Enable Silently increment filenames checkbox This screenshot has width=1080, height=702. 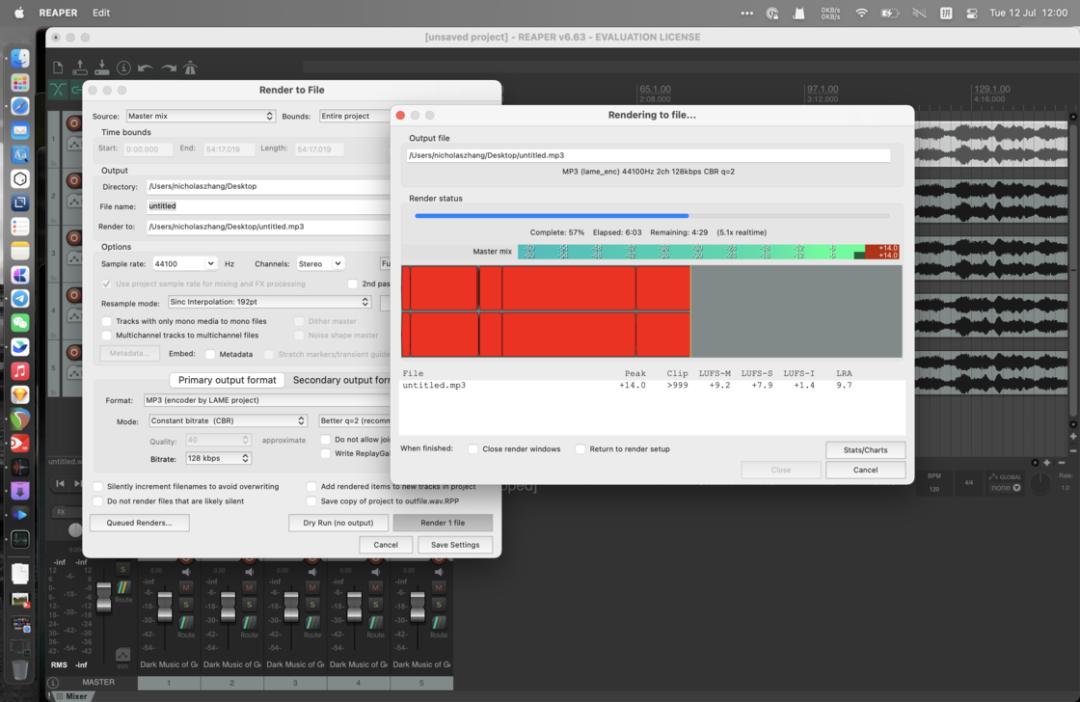(x=98, y=486)
